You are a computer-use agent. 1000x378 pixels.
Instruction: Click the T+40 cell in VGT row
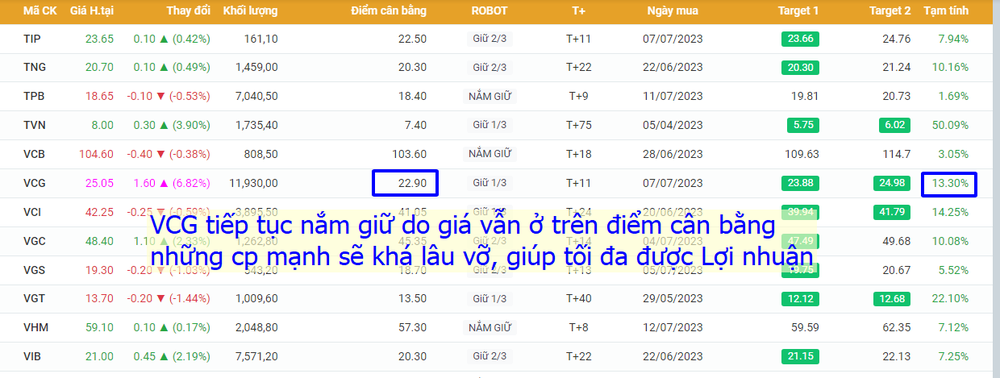579,299
